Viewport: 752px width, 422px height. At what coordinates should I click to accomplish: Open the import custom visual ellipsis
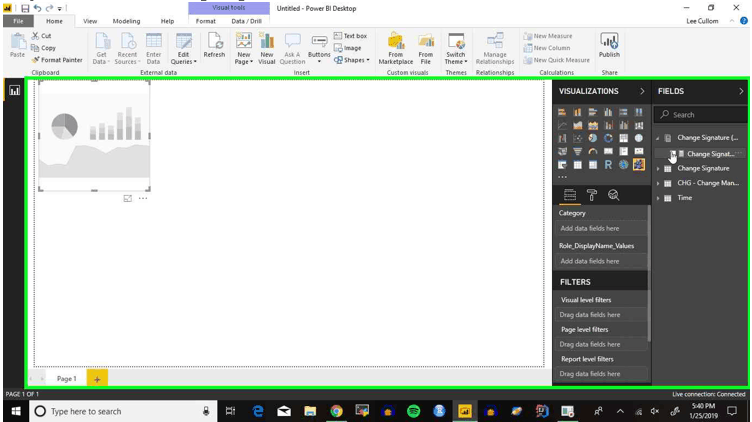click(x=563, y=177)
